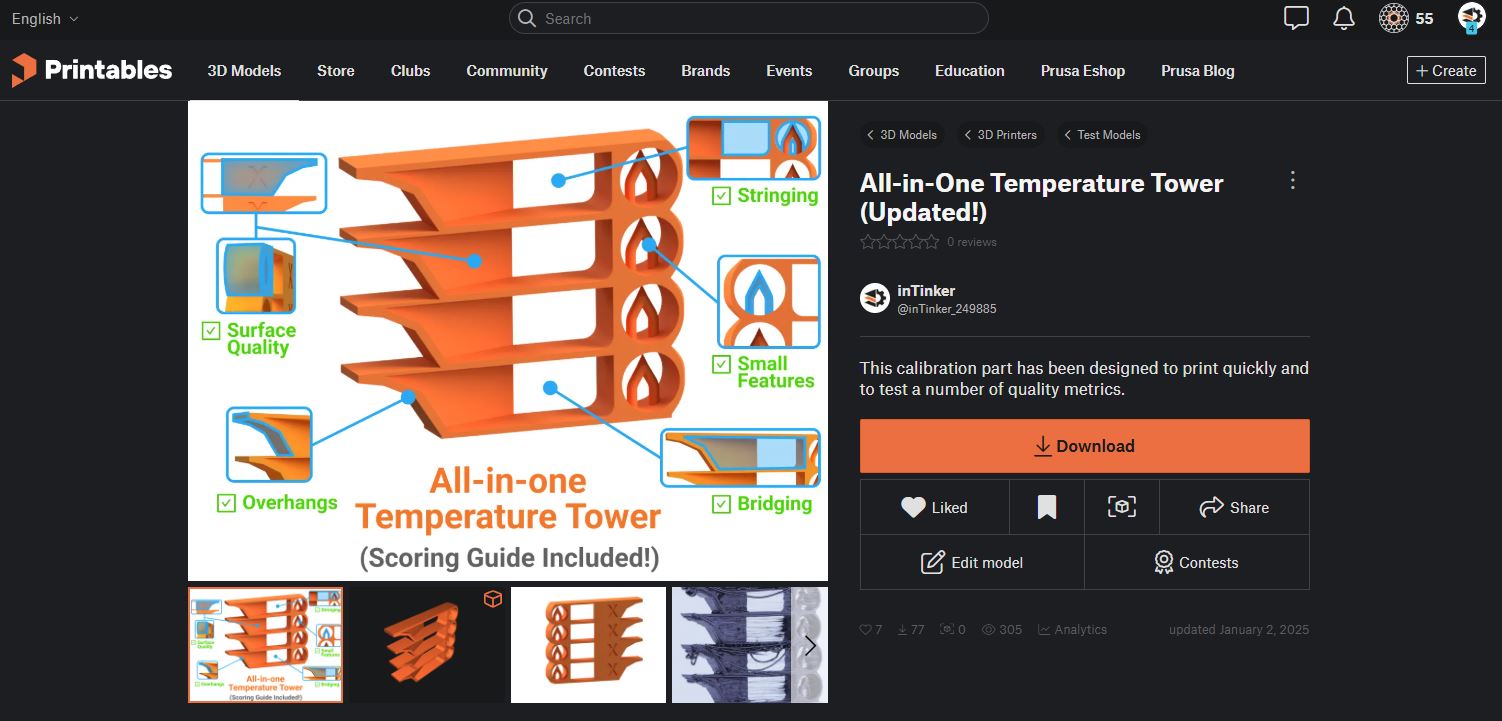Open the messages chat icon
Screen dimensions: 1502x721
coord(1296,18)
